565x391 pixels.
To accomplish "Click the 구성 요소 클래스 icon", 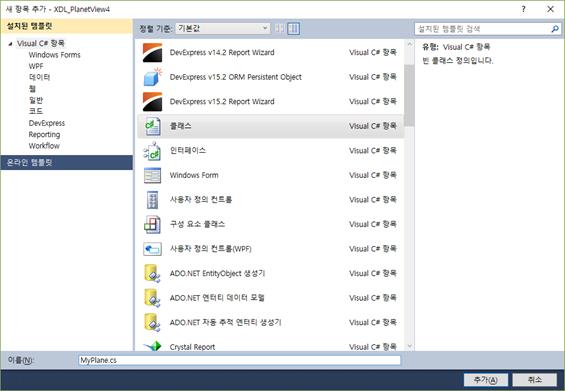I will tap(152, 224).
